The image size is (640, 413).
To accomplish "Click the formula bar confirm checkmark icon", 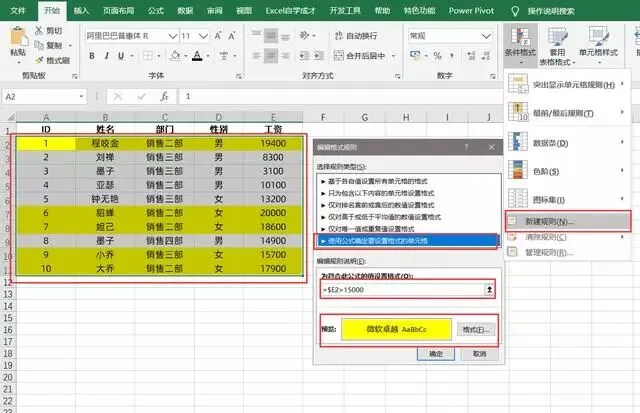I will (142, 96).
